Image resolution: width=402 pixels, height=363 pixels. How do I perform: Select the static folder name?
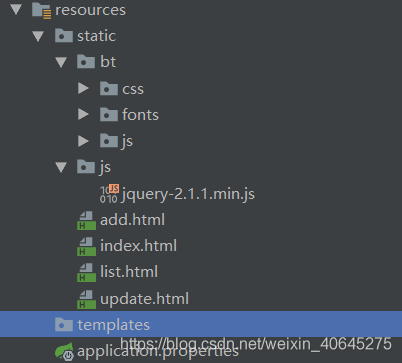[97, 36]
